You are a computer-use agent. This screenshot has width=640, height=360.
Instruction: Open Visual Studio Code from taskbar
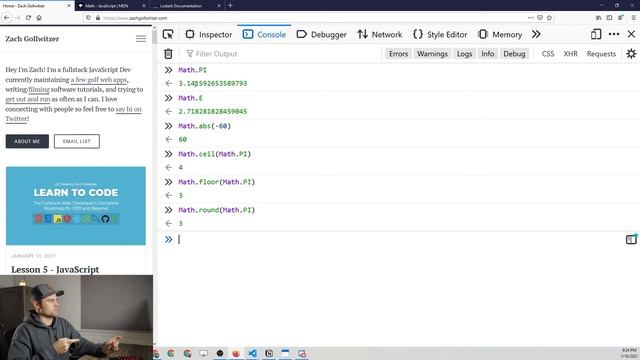point(252,353)
